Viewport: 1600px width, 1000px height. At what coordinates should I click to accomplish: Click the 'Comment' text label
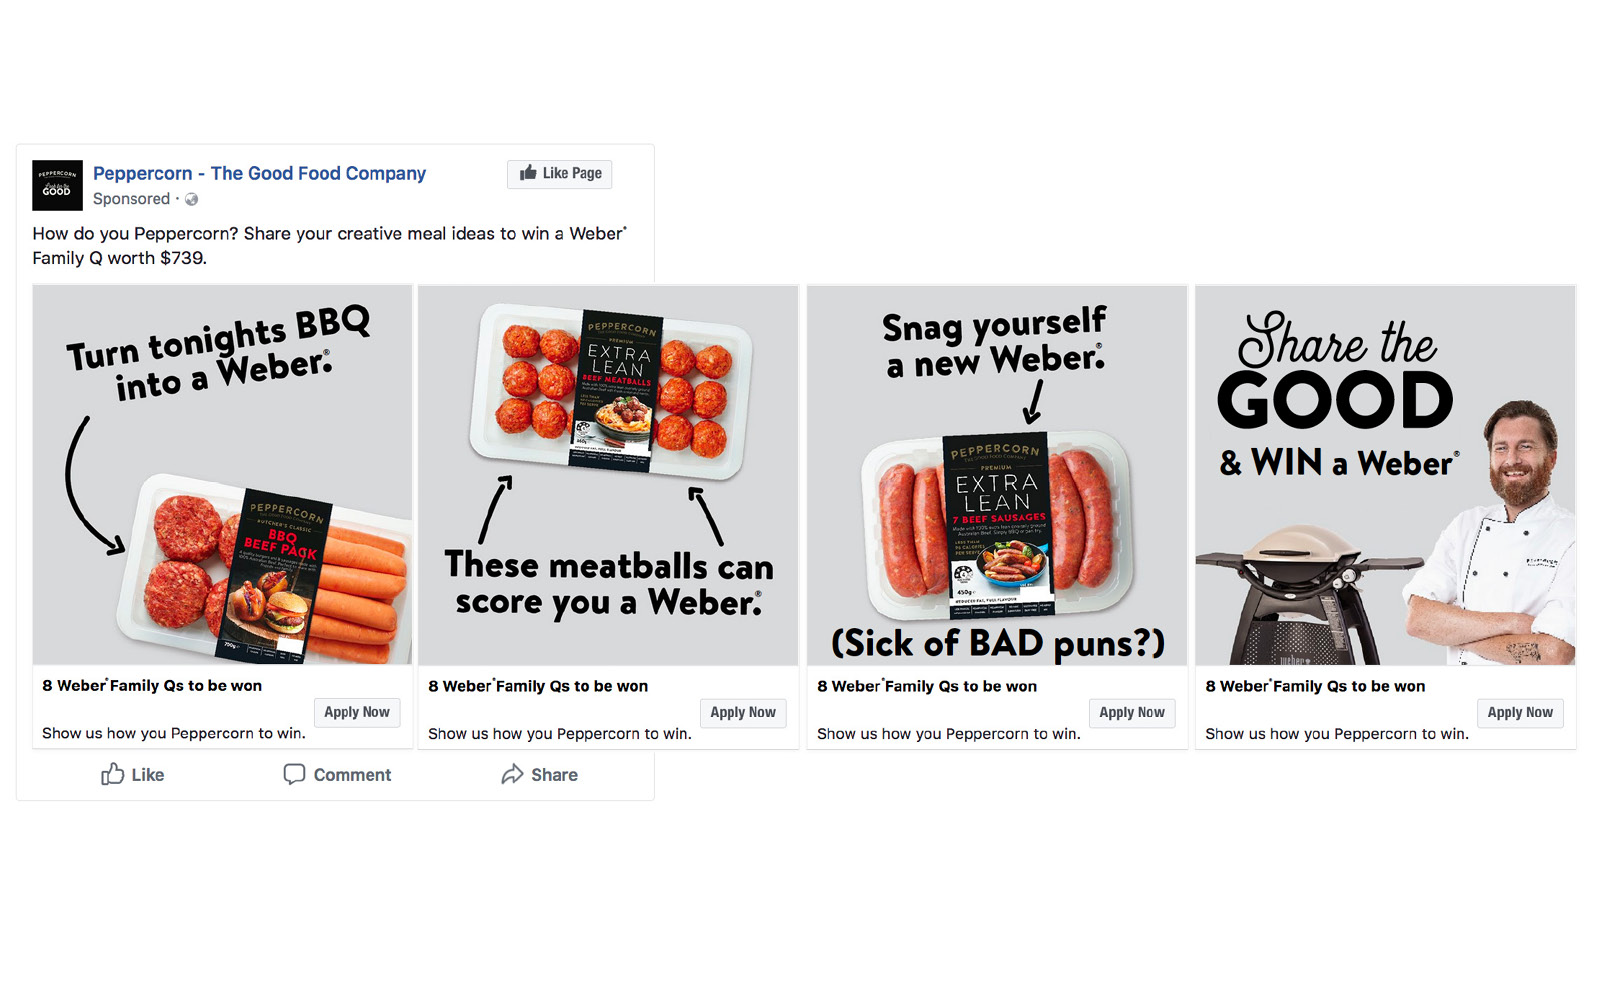pos(352,775)
